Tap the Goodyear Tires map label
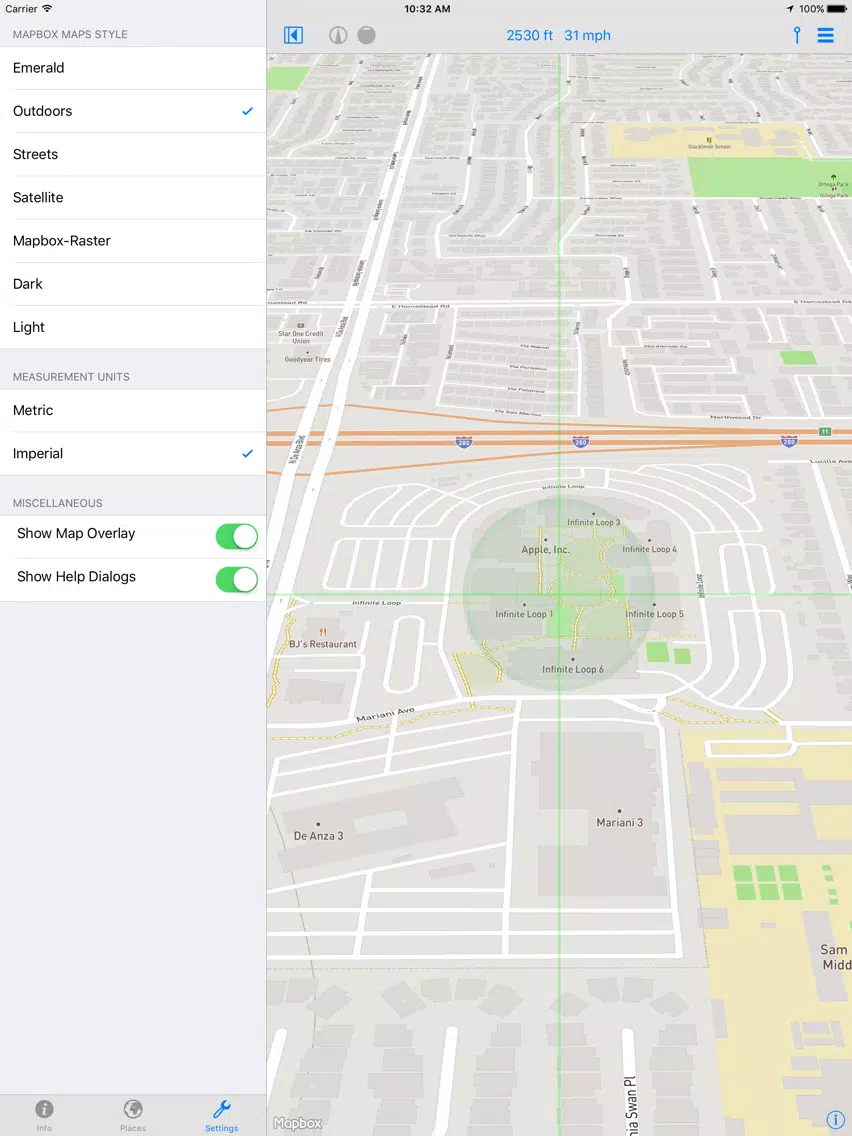 307,359
